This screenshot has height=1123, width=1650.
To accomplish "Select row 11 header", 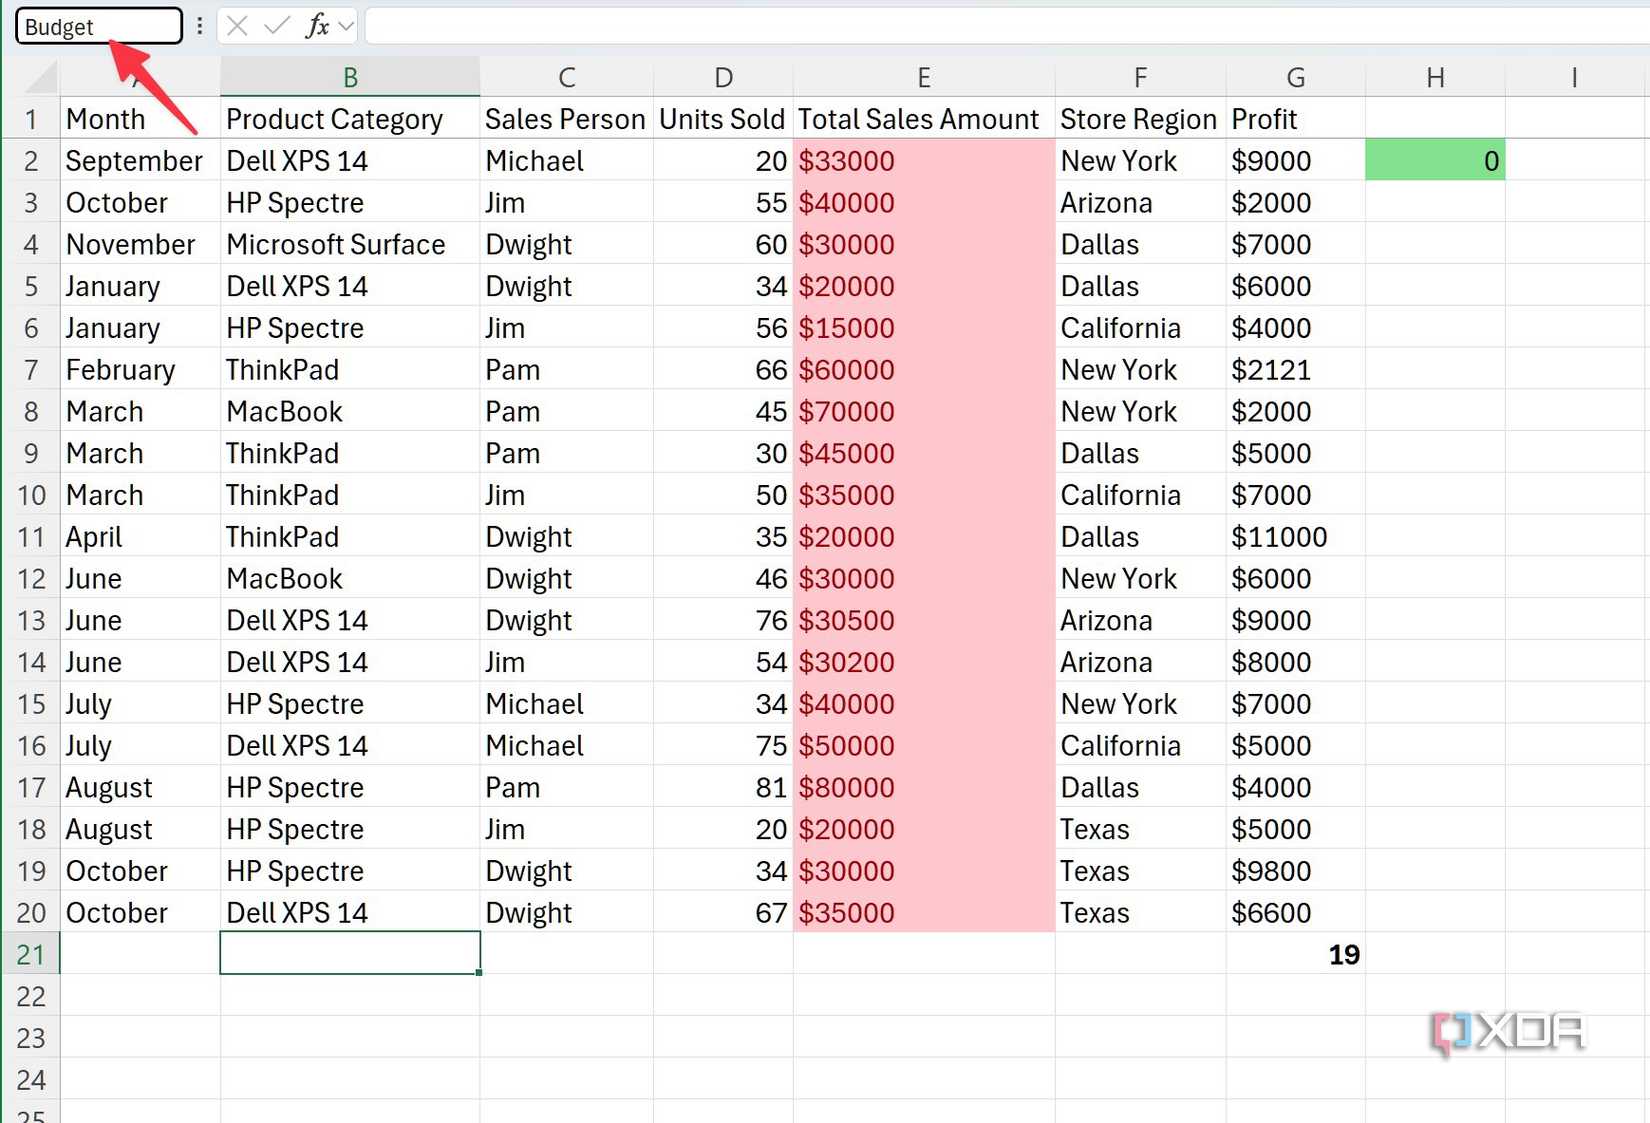I will point(31,537).
